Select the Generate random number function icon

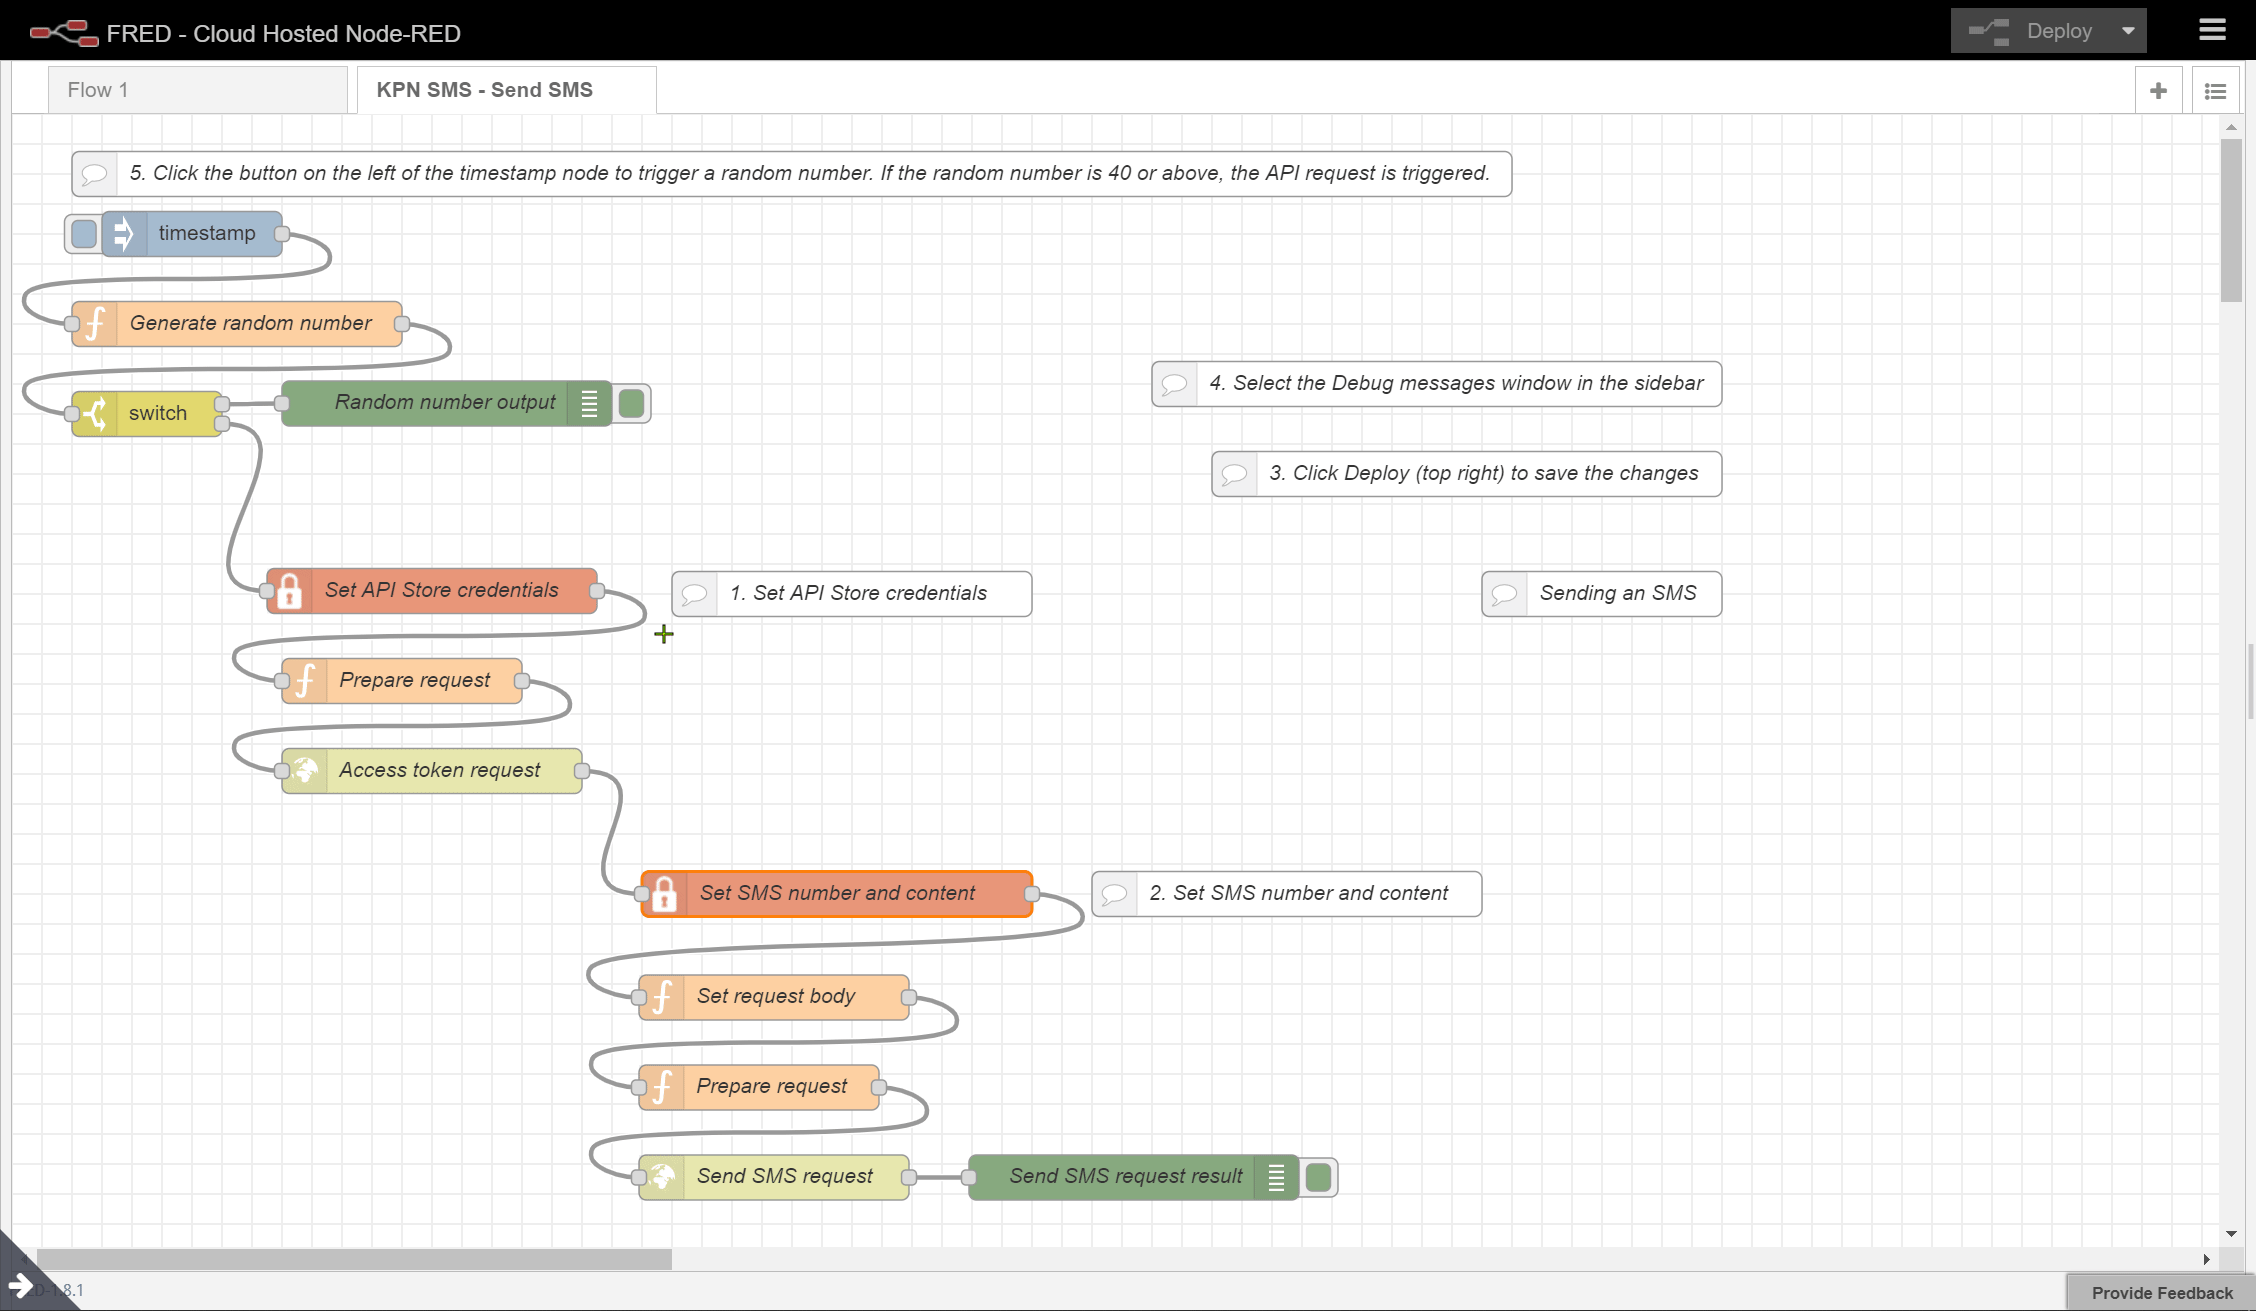95,324
